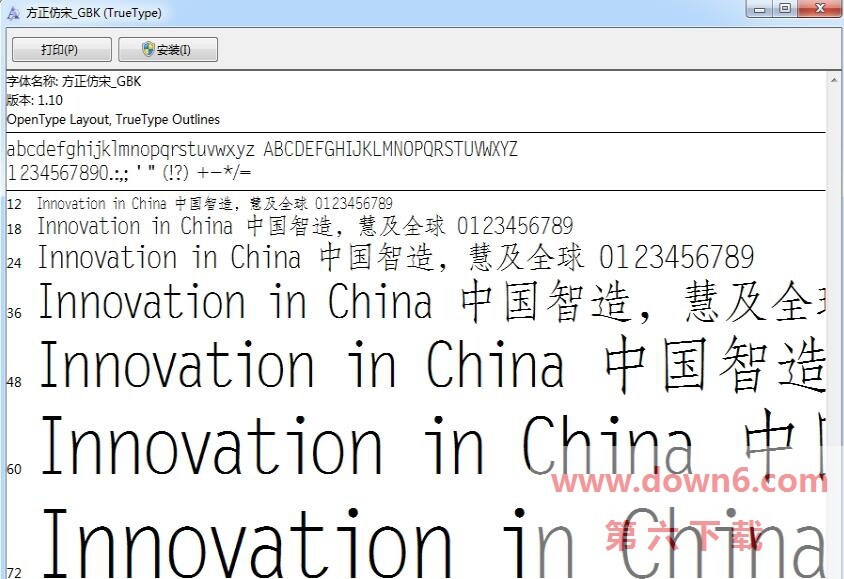Minimize the font viewer window
The height and width of the screenshot is (579, 844).
pos(759,9)
